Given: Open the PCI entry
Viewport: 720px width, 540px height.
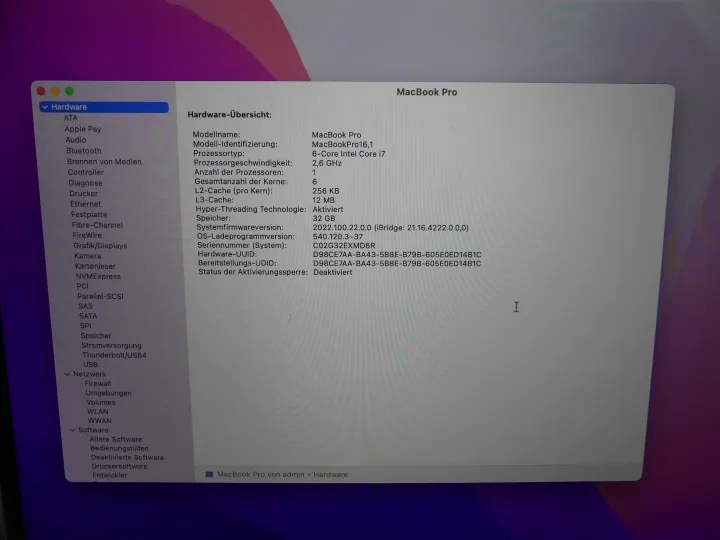Looking at the screenshot, I should (82, 286).
